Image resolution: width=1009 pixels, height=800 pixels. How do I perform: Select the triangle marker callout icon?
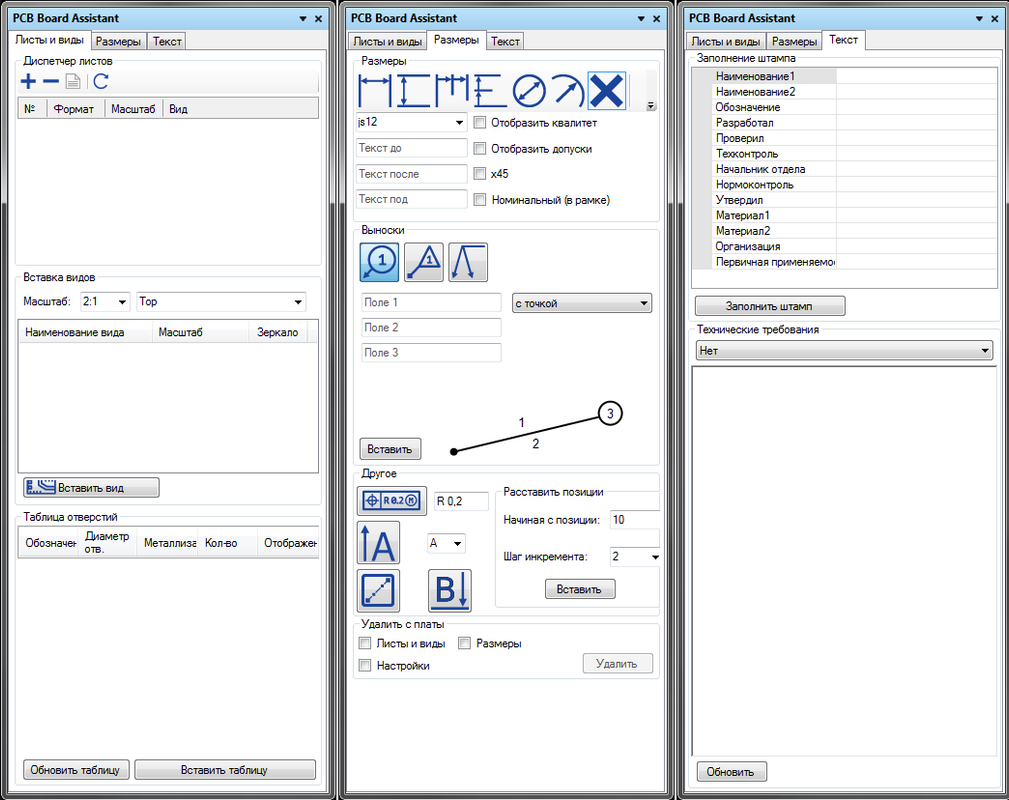(x=423, y=262)
